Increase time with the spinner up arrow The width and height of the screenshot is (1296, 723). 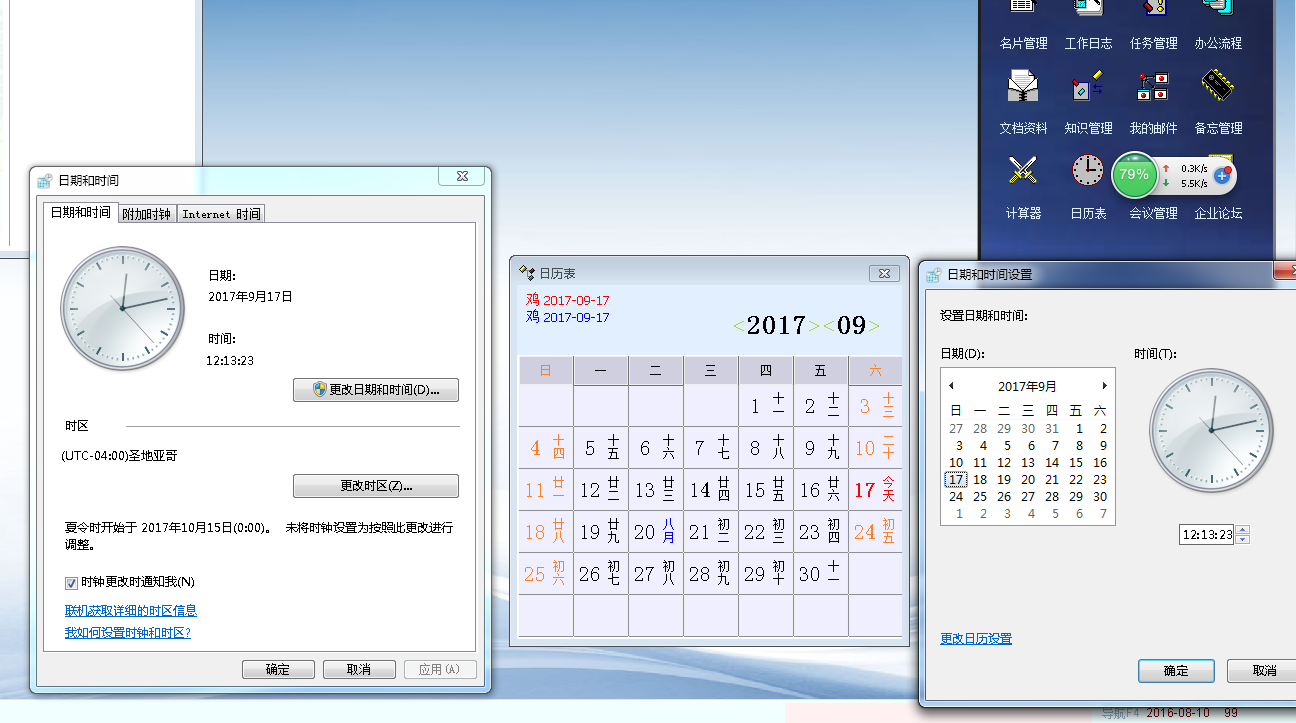click(1243, 530)
